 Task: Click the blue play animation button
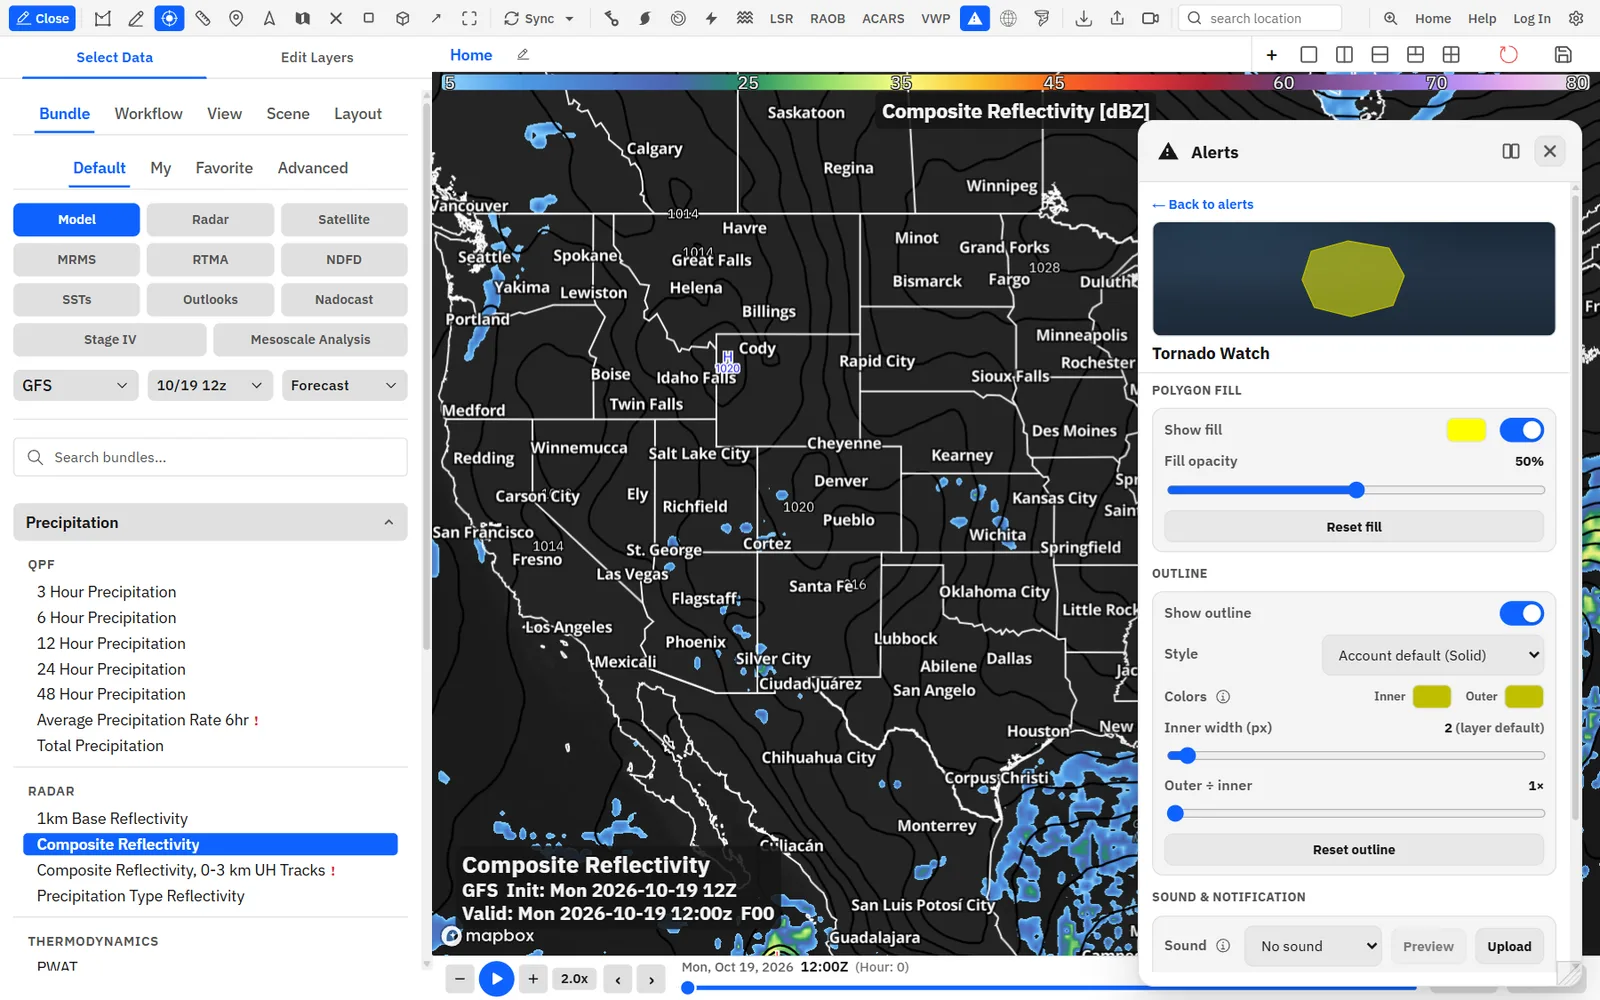(x=496, y=979)
